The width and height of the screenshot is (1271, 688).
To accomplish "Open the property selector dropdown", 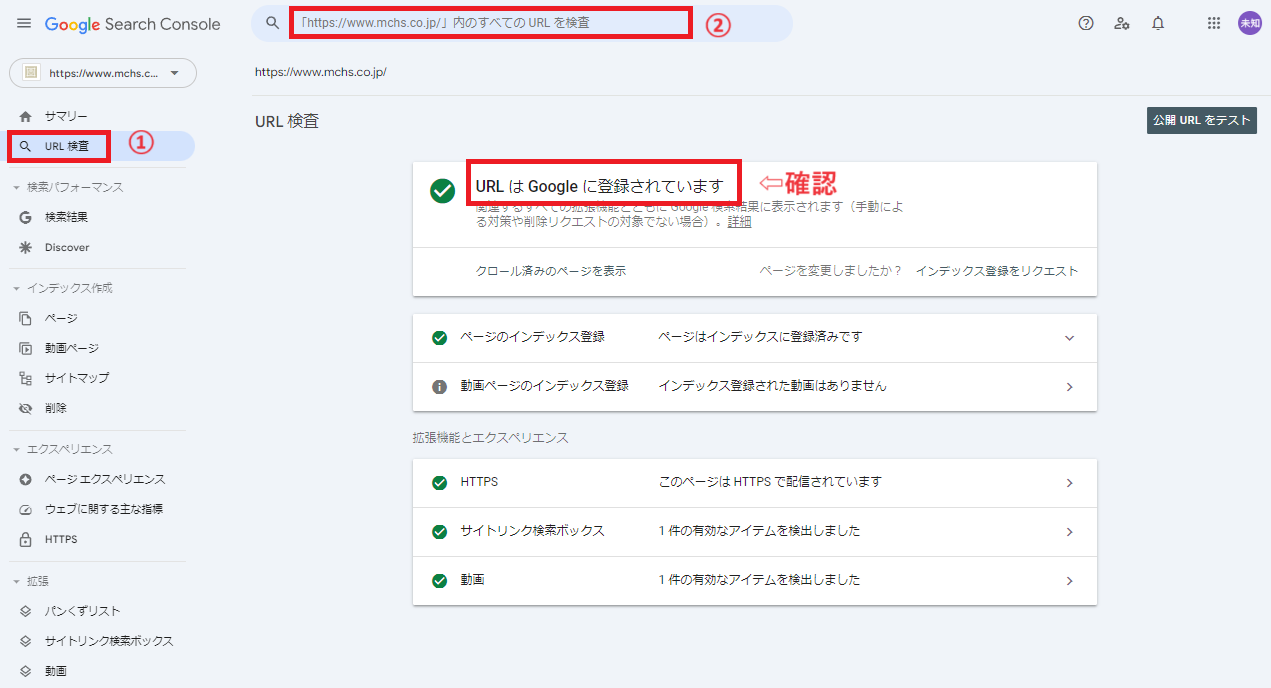I will coord(103,73).
